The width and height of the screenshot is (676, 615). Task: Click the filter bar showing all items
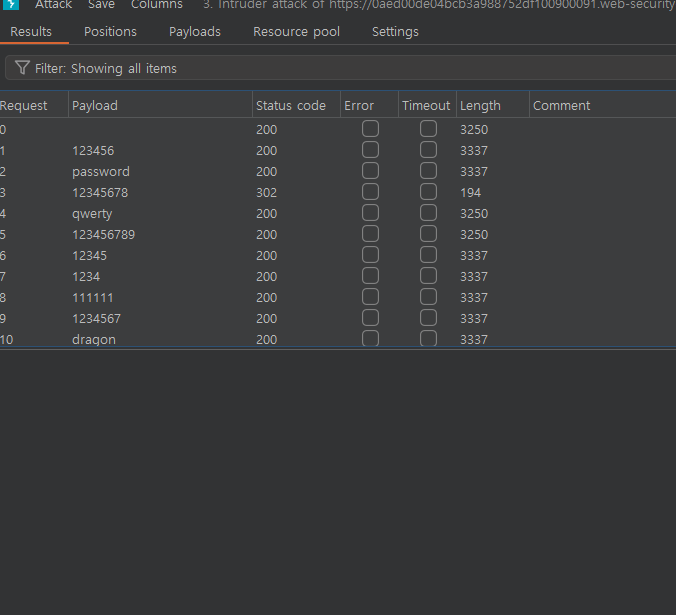point(341,68)
